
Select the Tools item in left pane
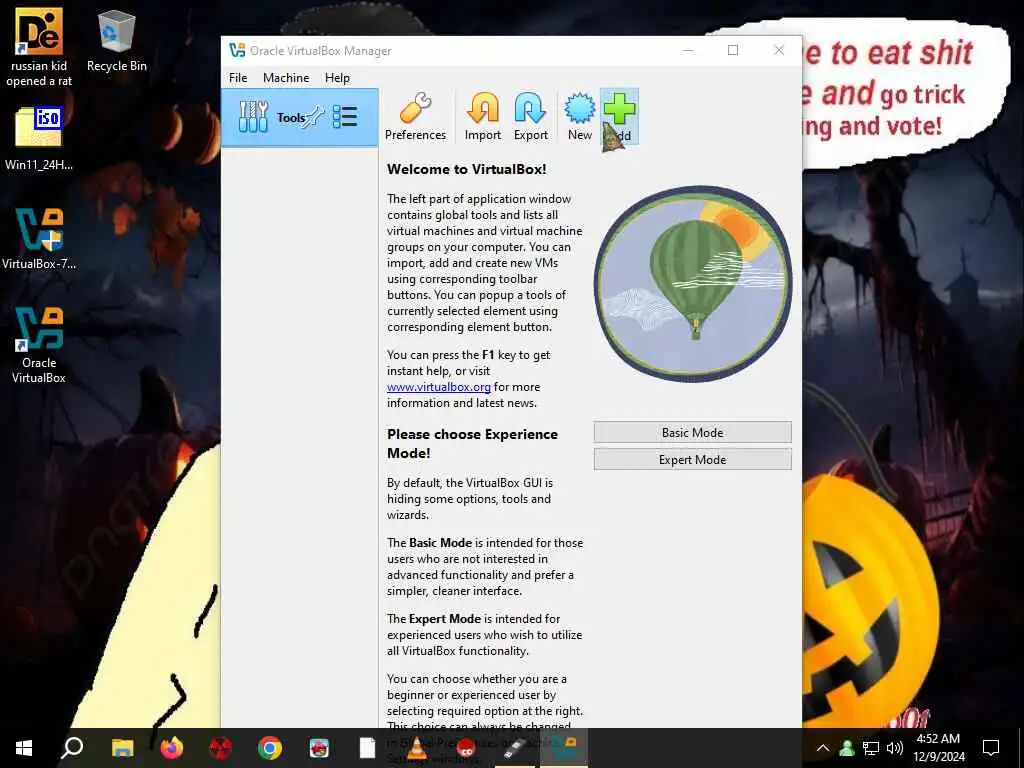pyautogui.click(x=300, y=118)
